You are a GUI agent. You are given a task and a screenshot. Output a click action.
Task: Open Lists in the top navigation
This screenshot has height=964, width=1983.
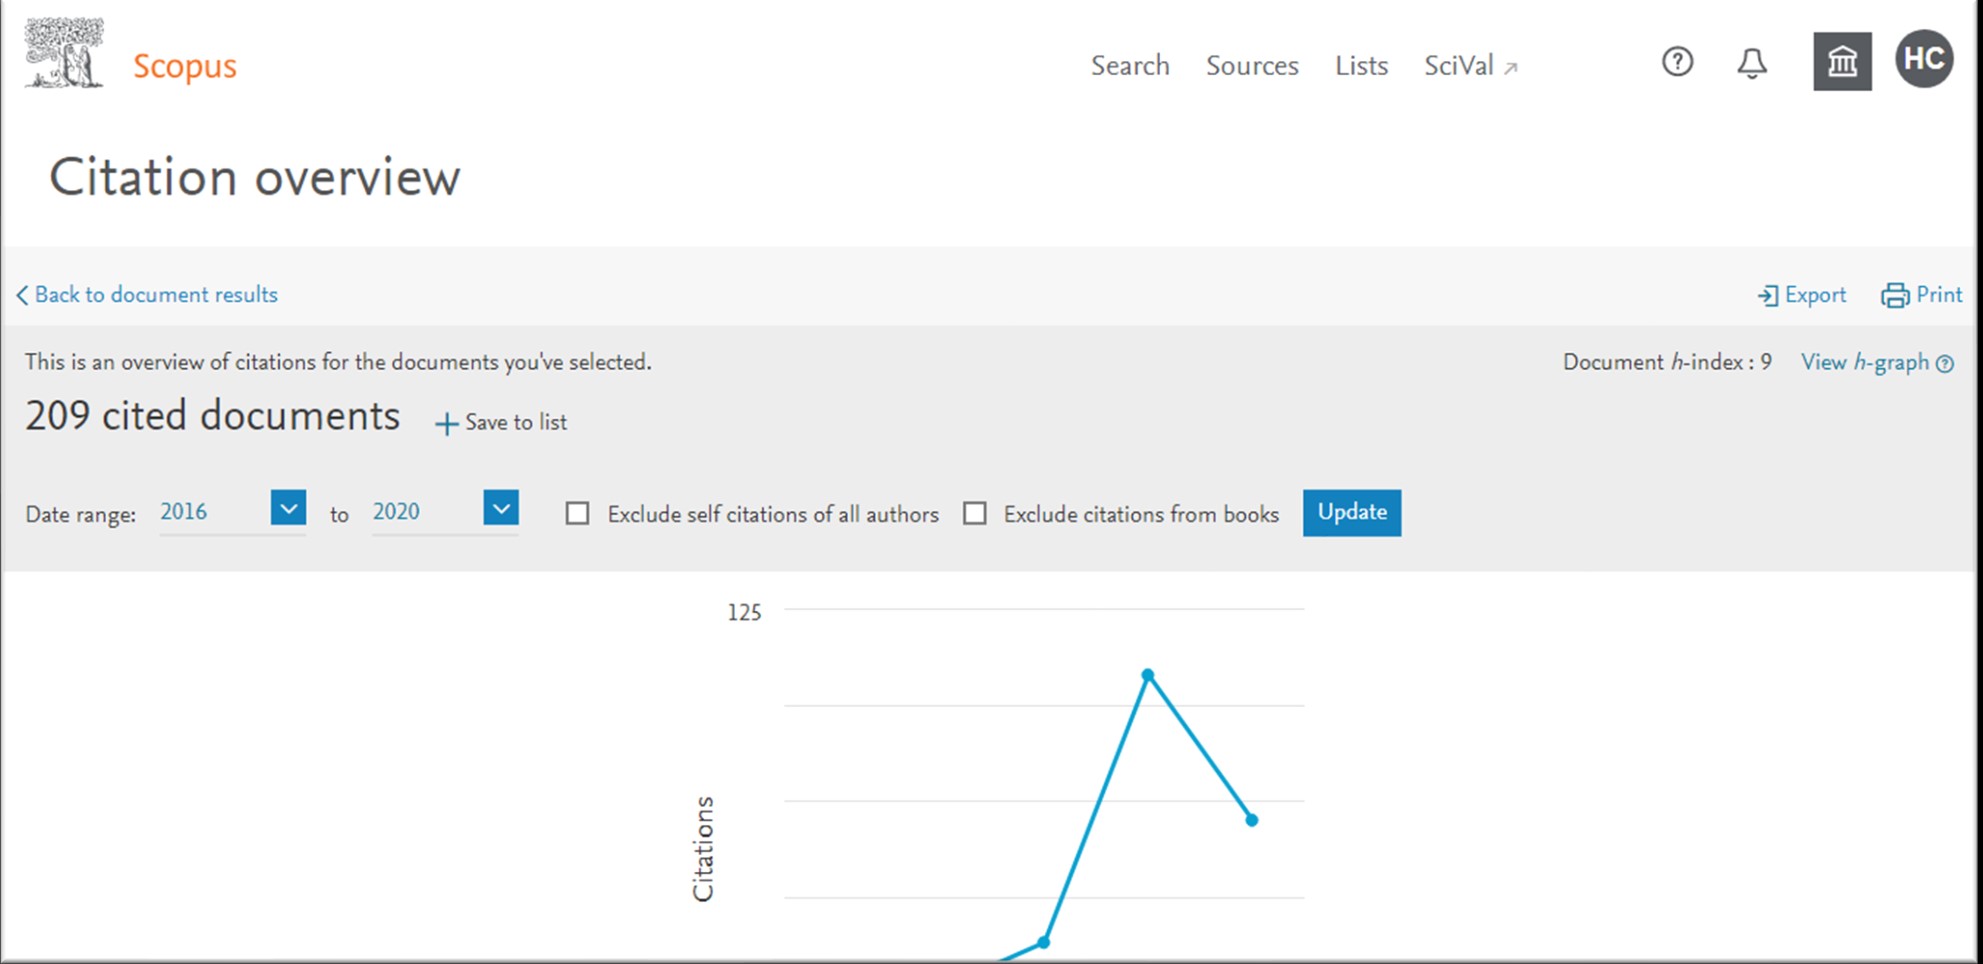1361,66
